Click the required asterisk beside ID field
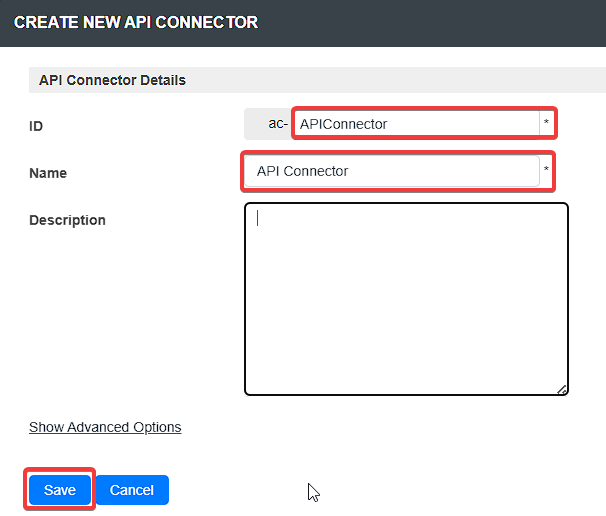The image size is (606, 516). (546, 124)
